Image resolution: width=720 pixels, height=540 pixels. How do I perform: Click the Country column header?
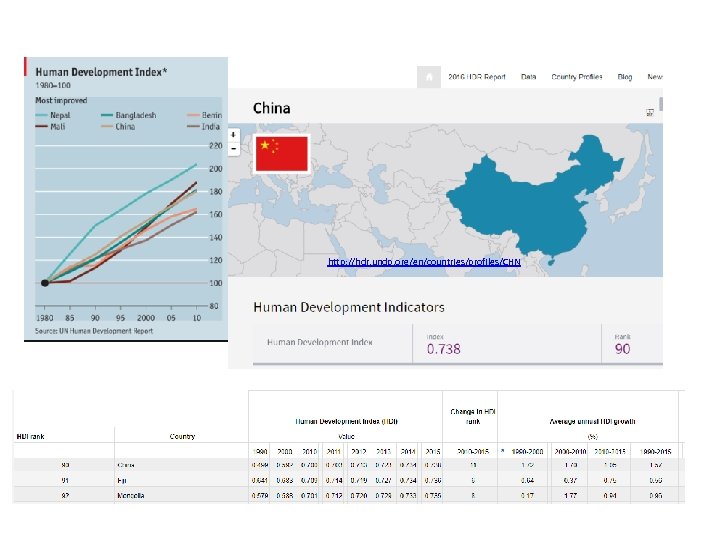pos(182,436)
